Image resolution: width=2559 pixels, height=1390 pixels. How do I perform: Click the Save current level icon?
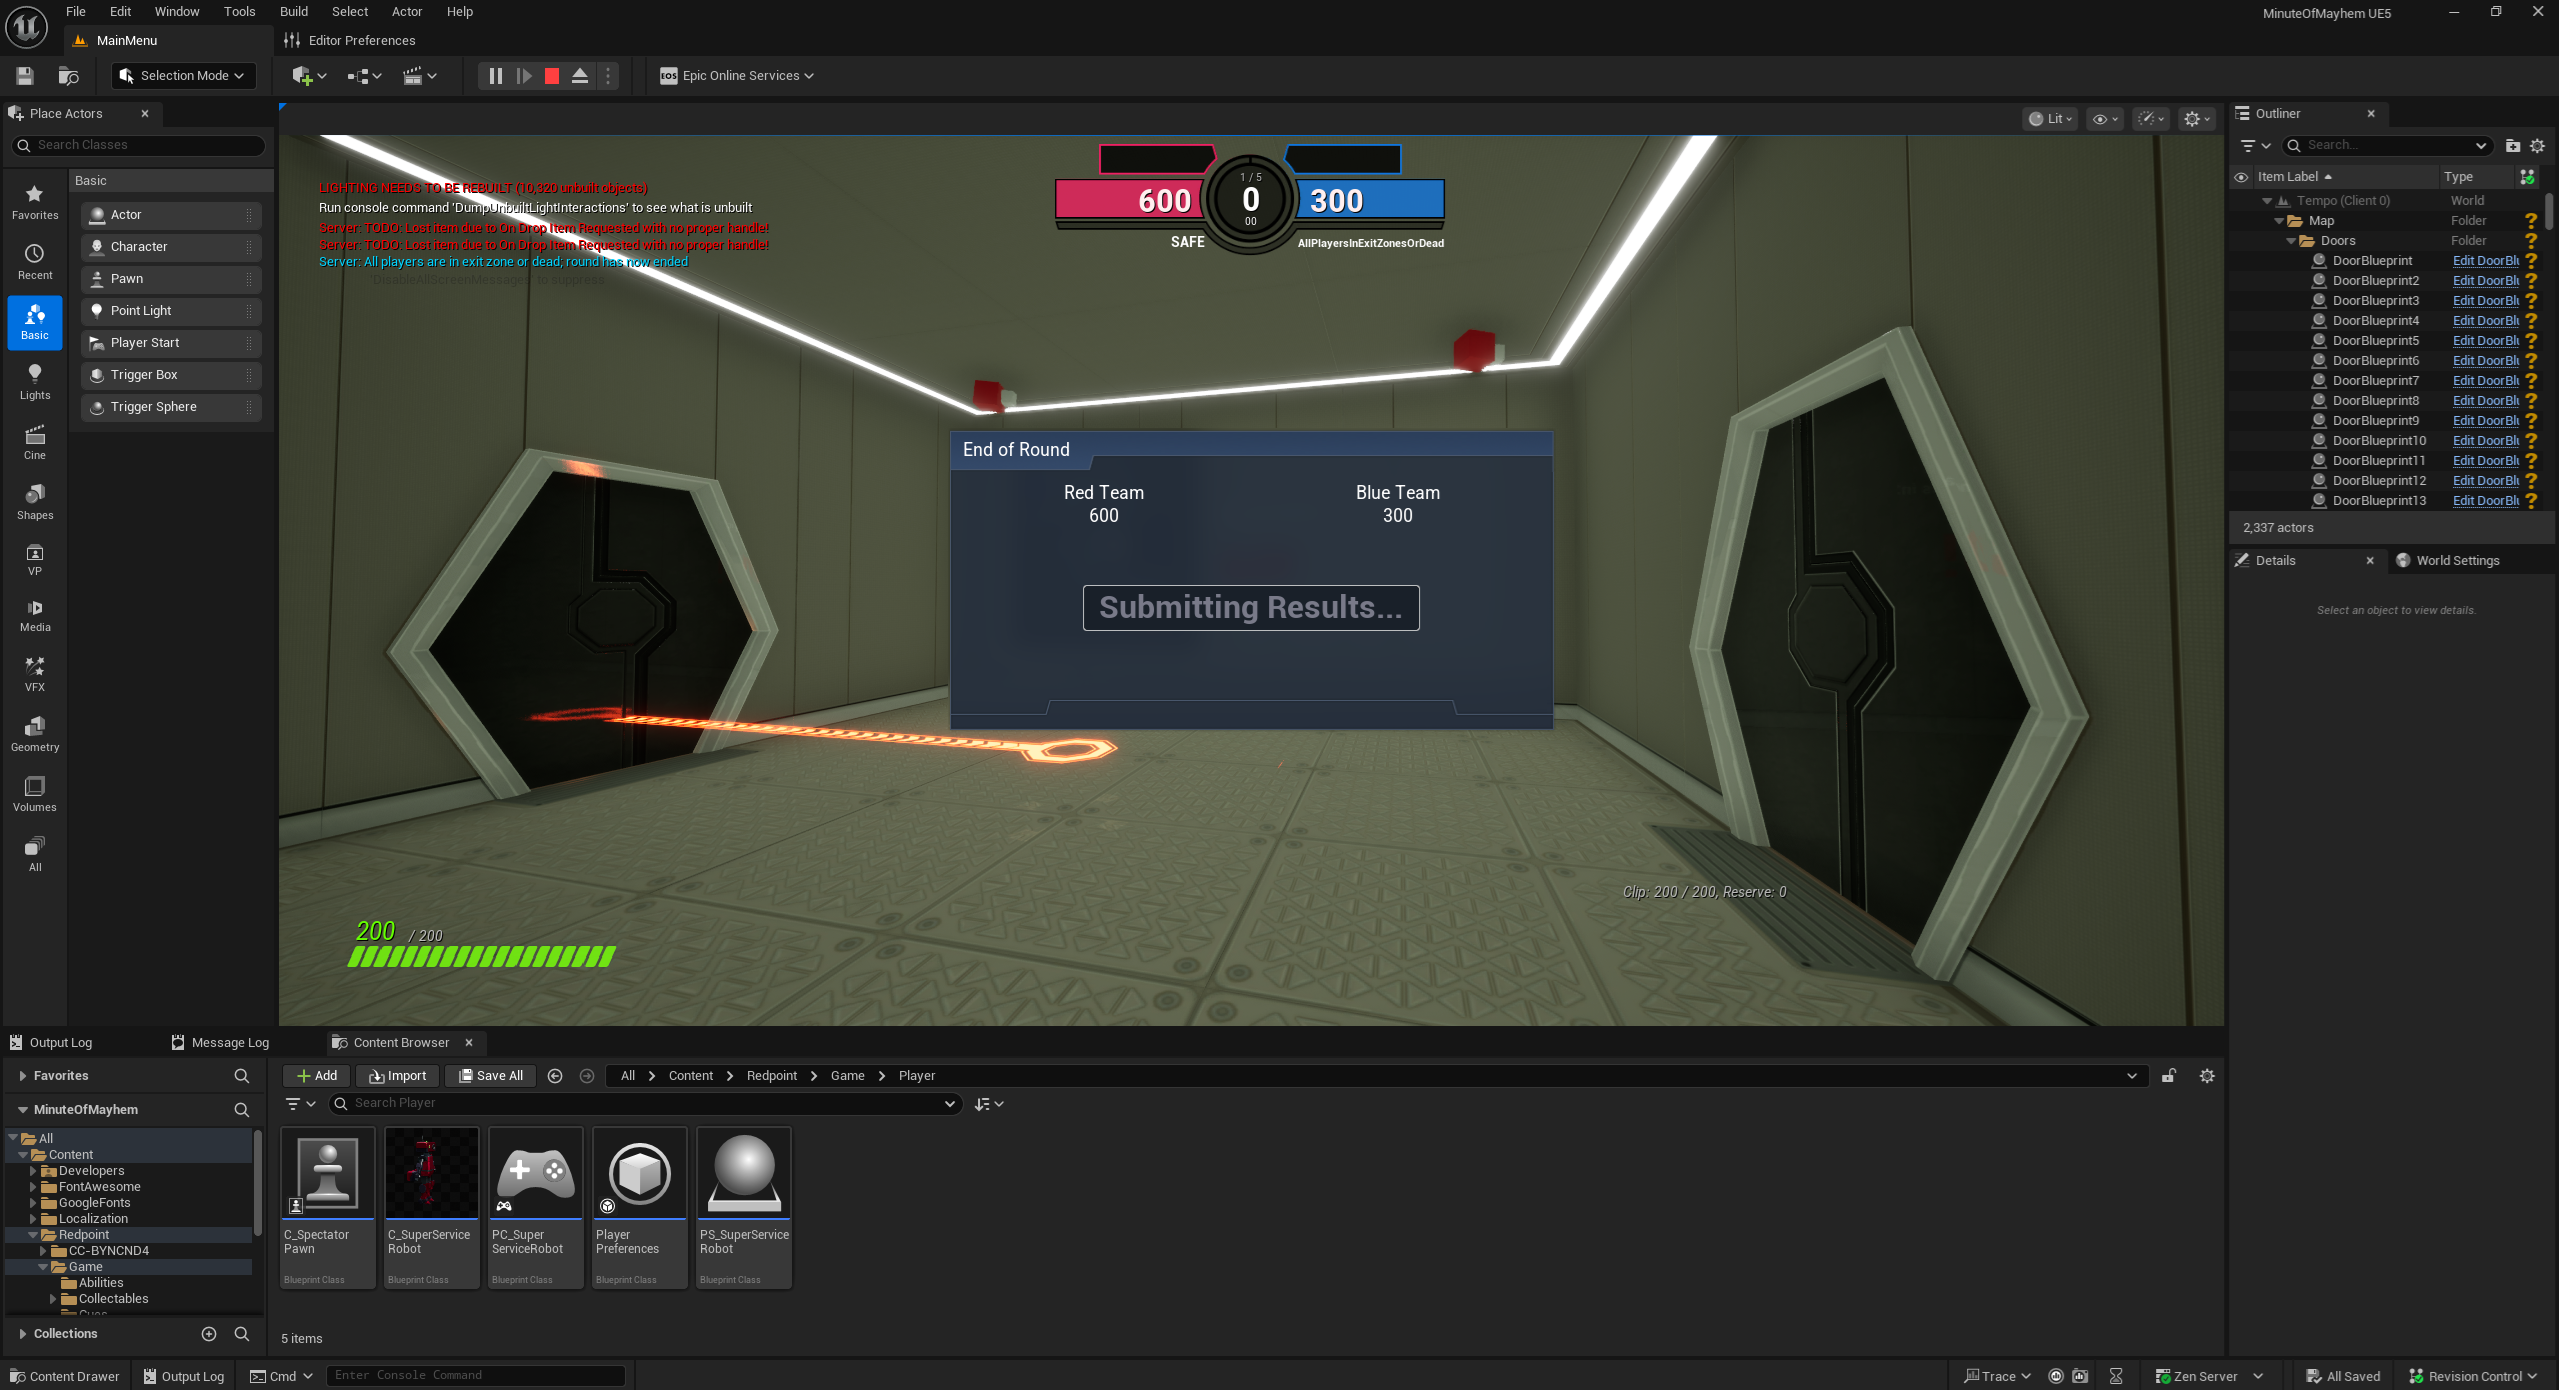tap(25, 76)
